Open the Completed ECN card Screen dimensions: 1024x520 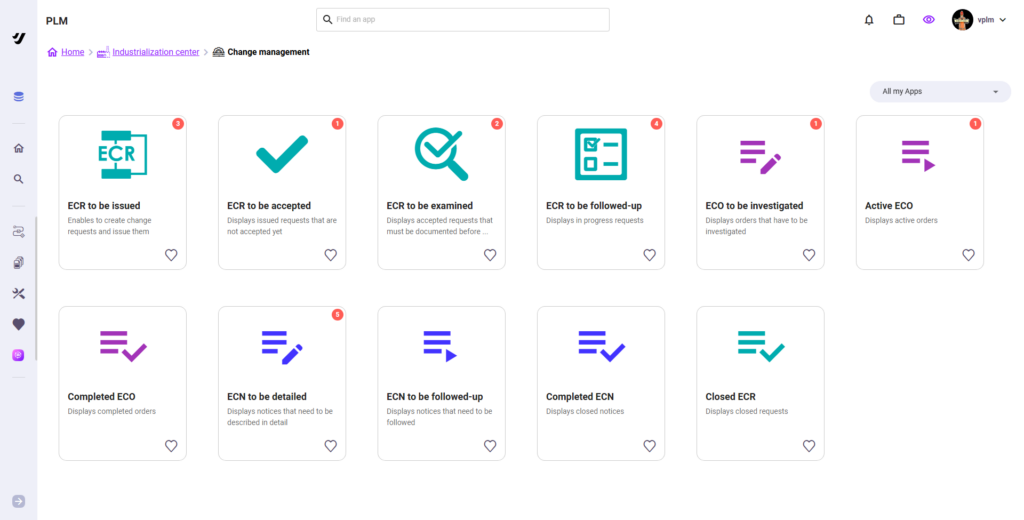tap(600, 383)
